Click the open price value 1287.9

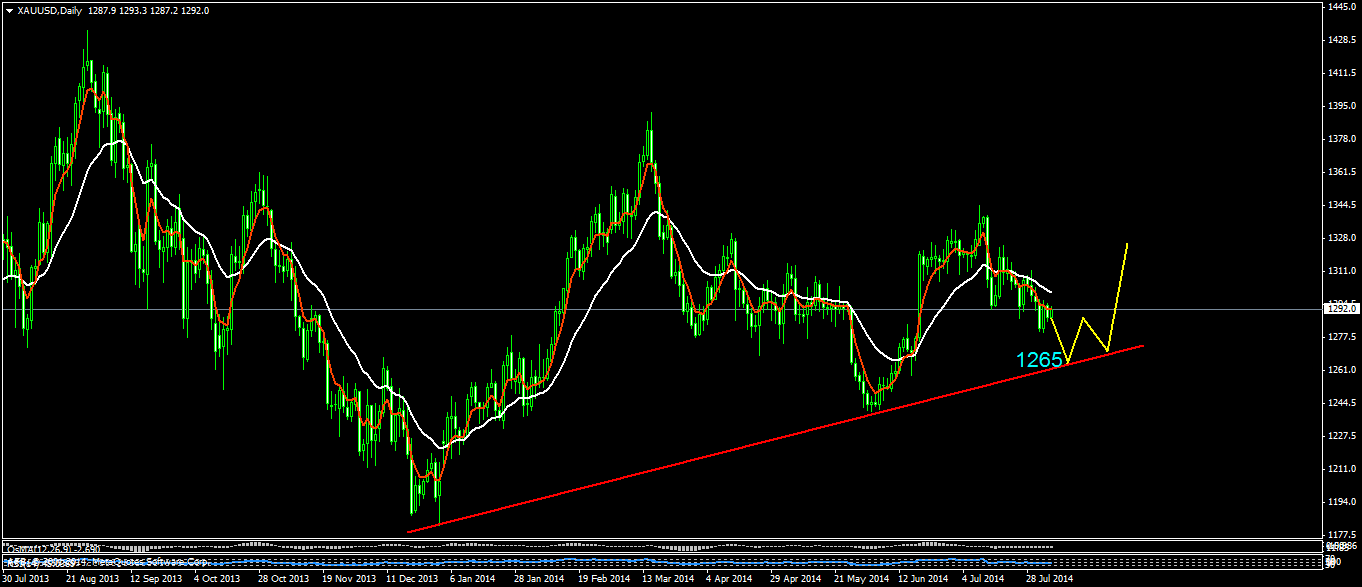100,10
